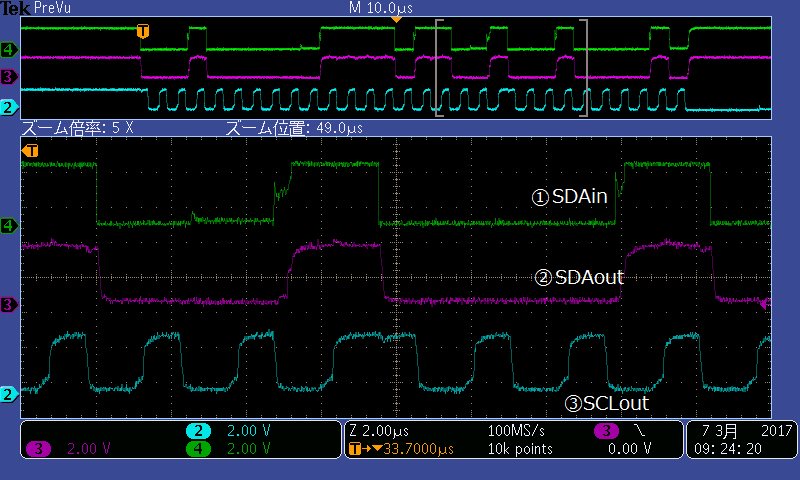Image resolution: width=800 pixels, height=480 pixels.
Task: Select channel 3 marker in zoom window
Action: (9, 305)
